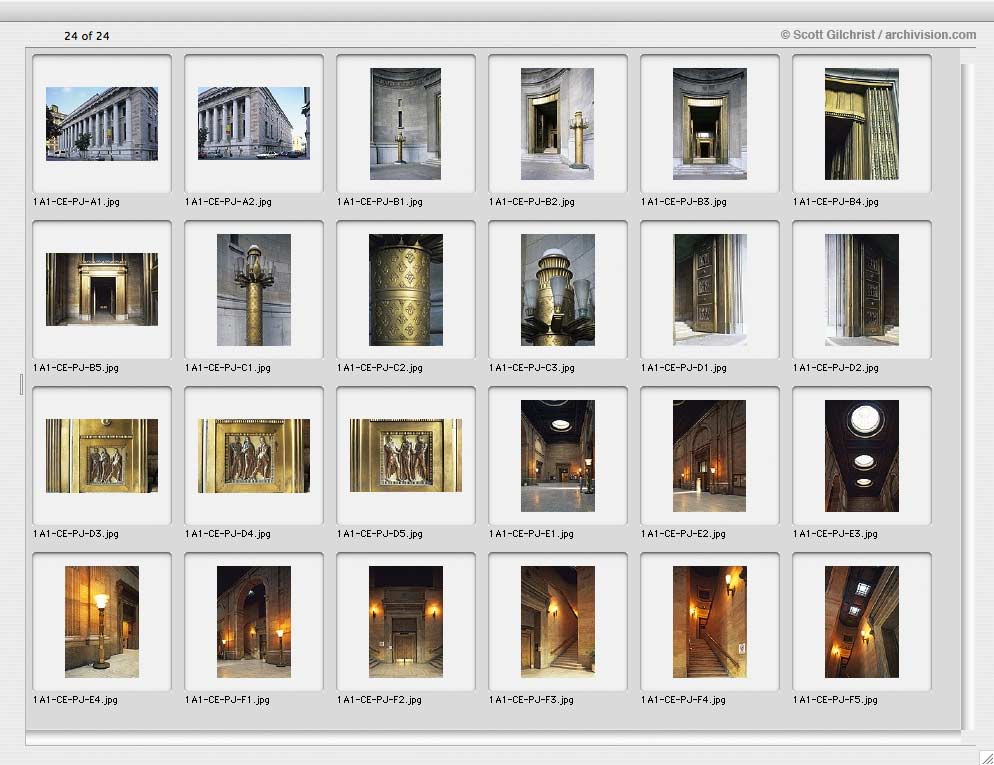Pick thumbnail 1A1-CE-PJ-D3.jpg relief panel

tap(101, 456)
